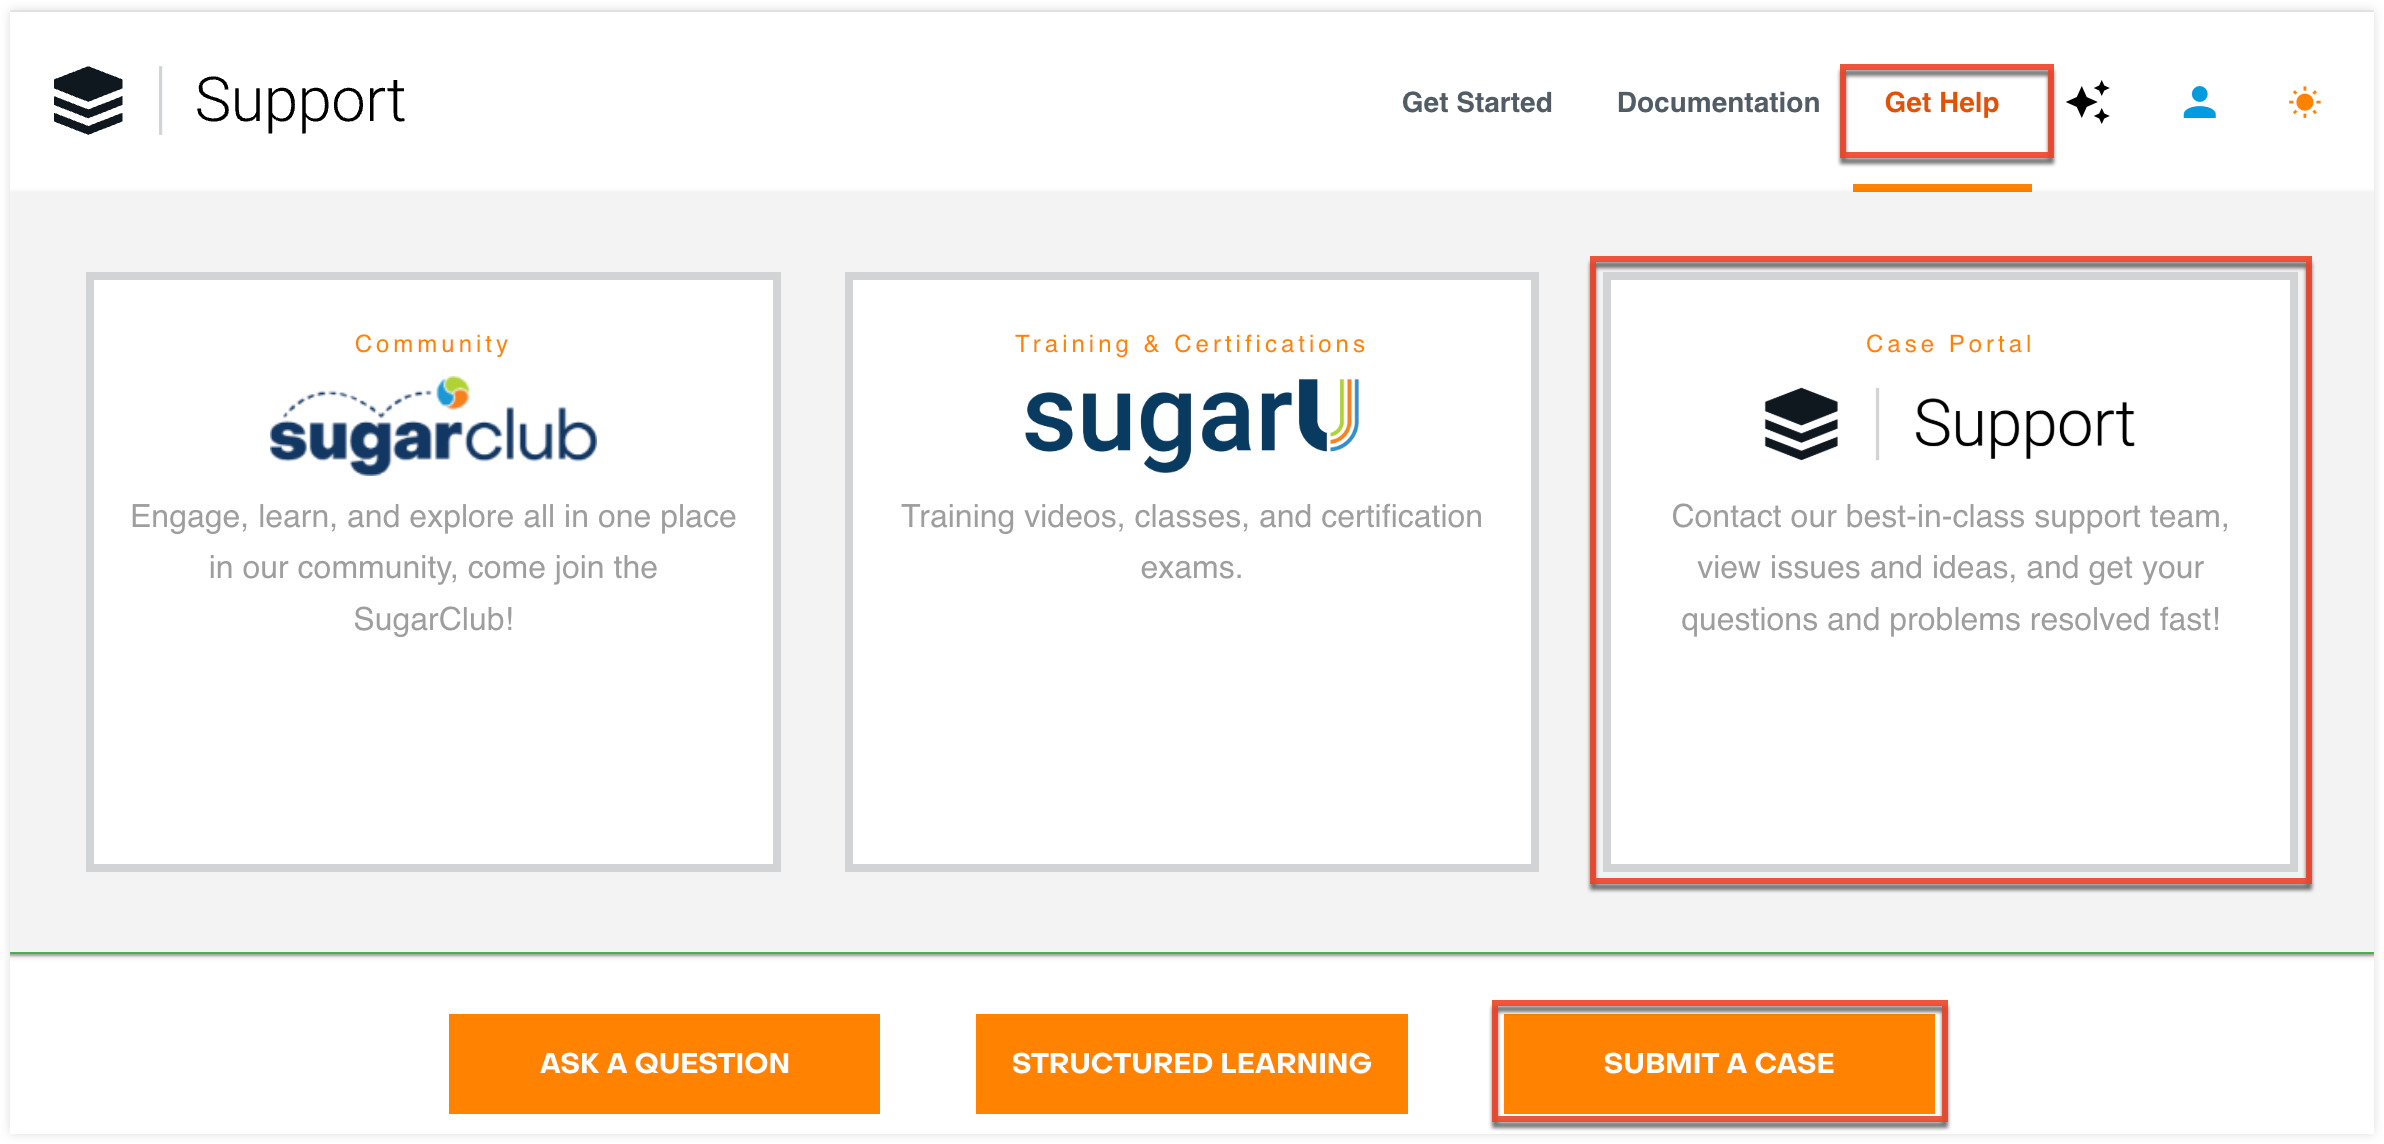Screen dimensions: 2384x1144
Task: Navigate to Get Started
Action: pos(1477,101)
